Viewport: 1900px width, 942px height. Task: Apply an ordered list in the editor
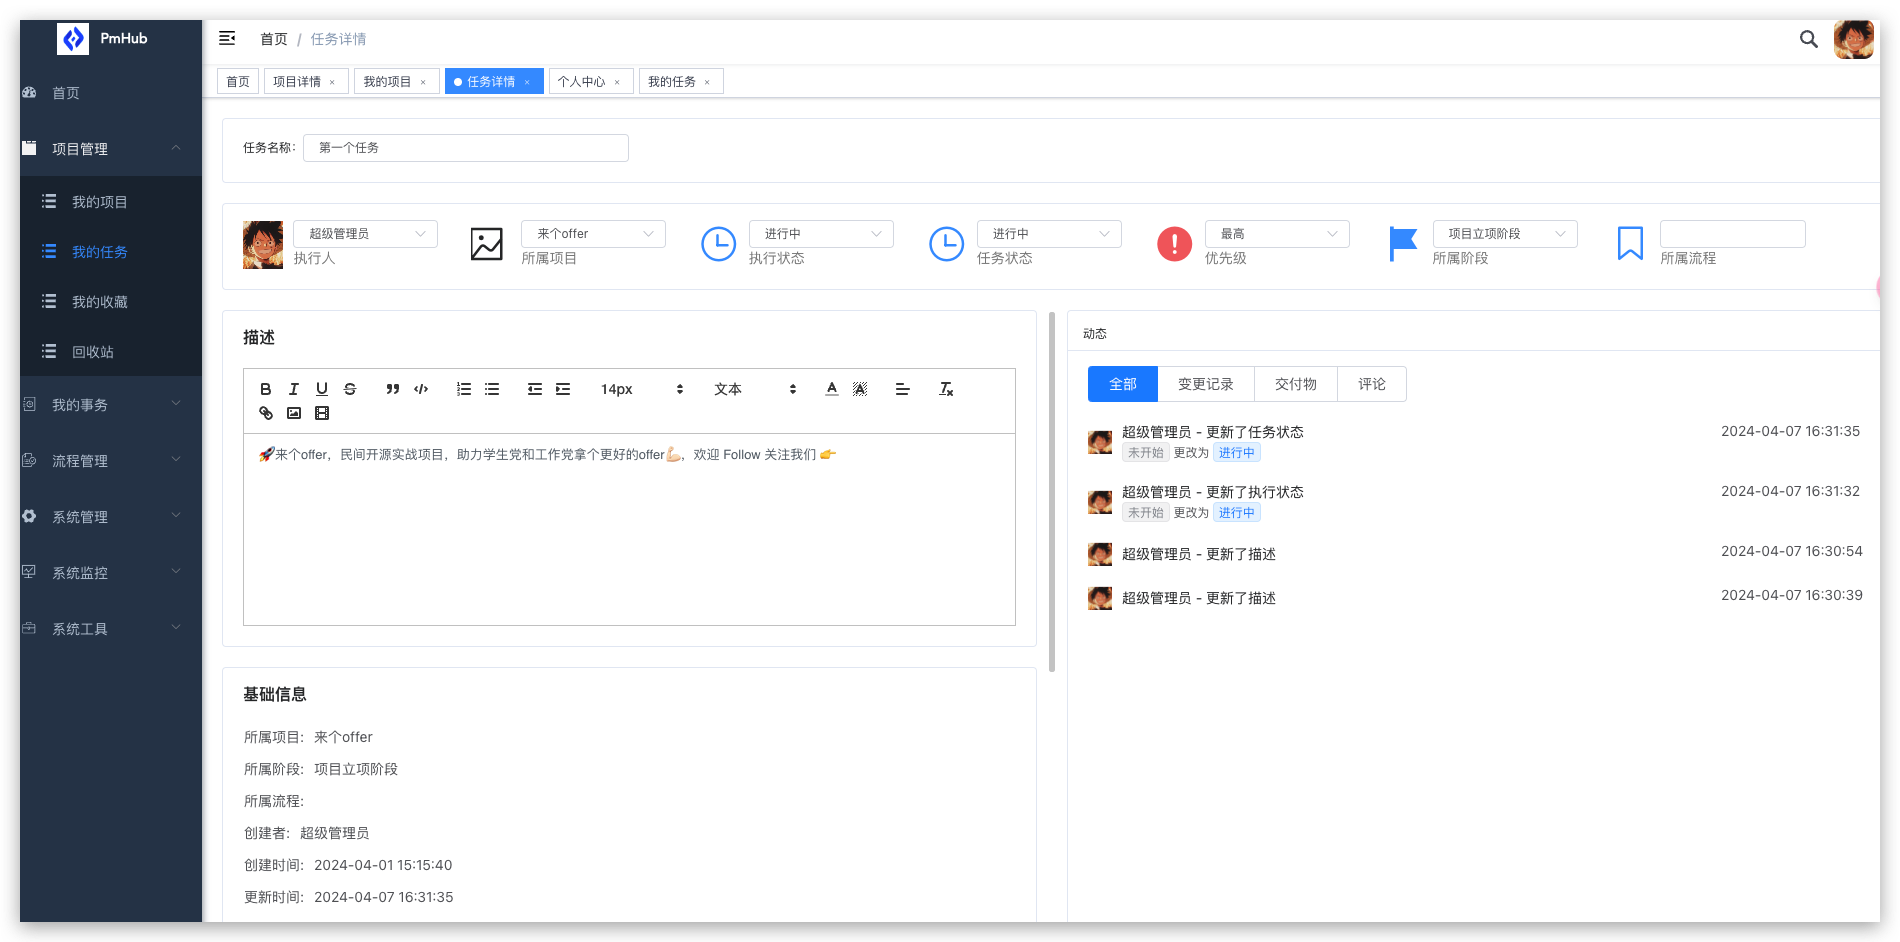[463, 389]
